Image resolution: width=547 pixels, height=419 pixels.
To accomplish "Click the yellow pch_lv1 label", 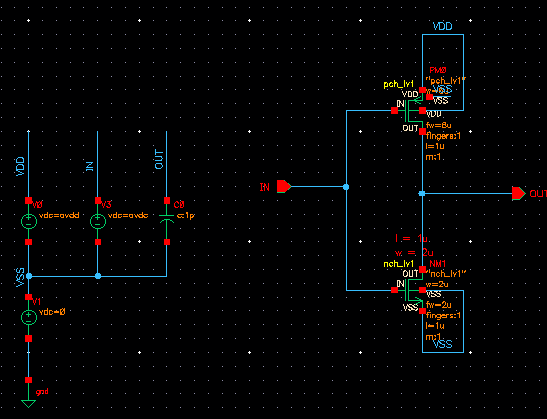I will [x=398, y=84].
